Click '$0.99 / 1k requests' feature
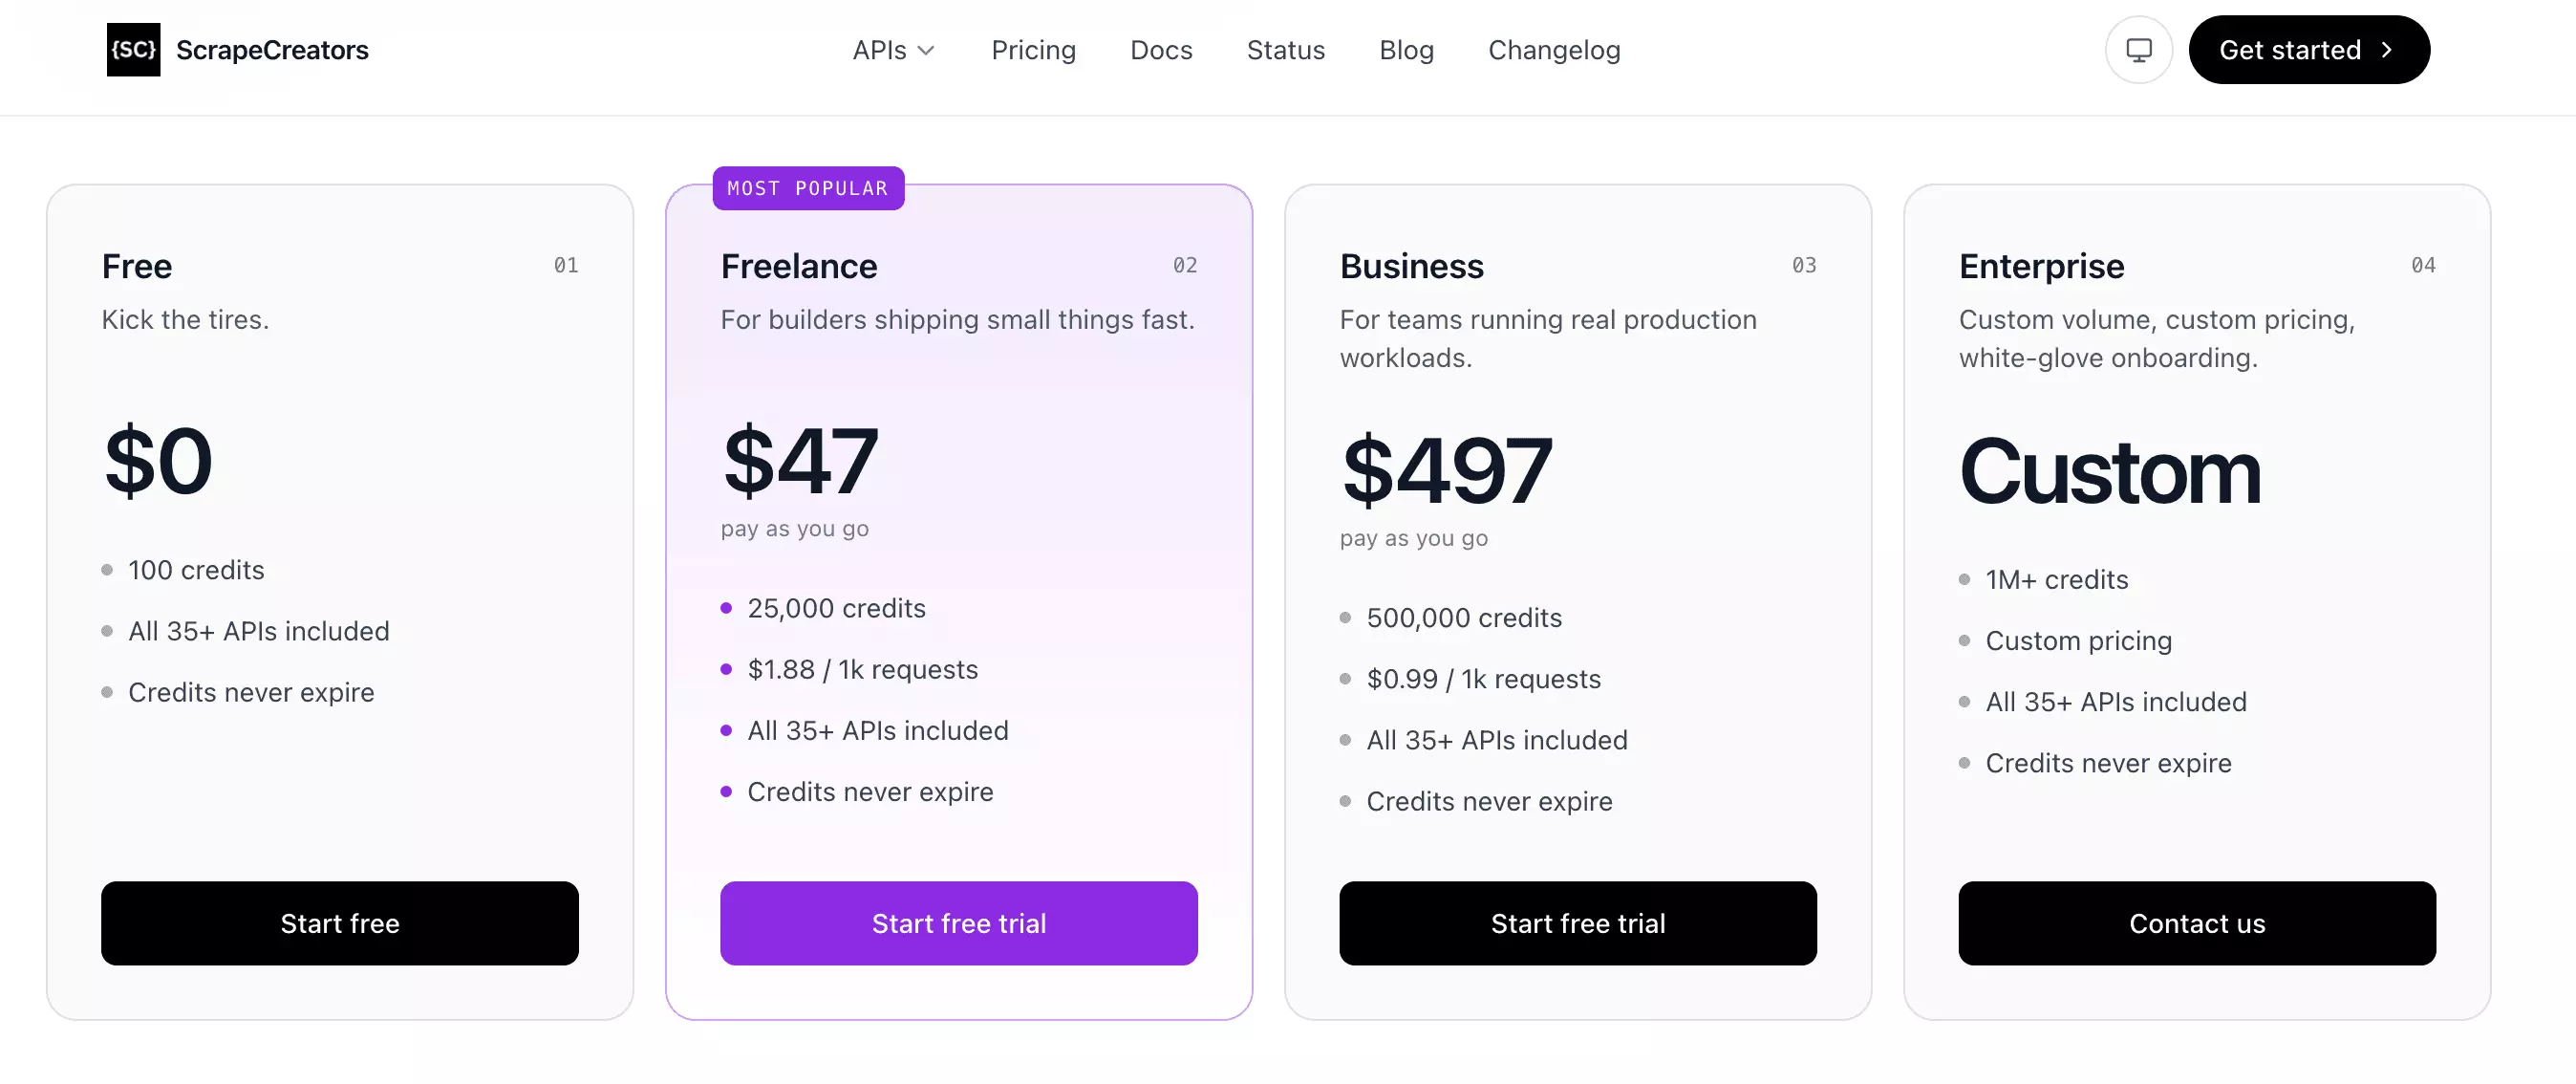The image size is (2576, 1084). [1483, 679]
